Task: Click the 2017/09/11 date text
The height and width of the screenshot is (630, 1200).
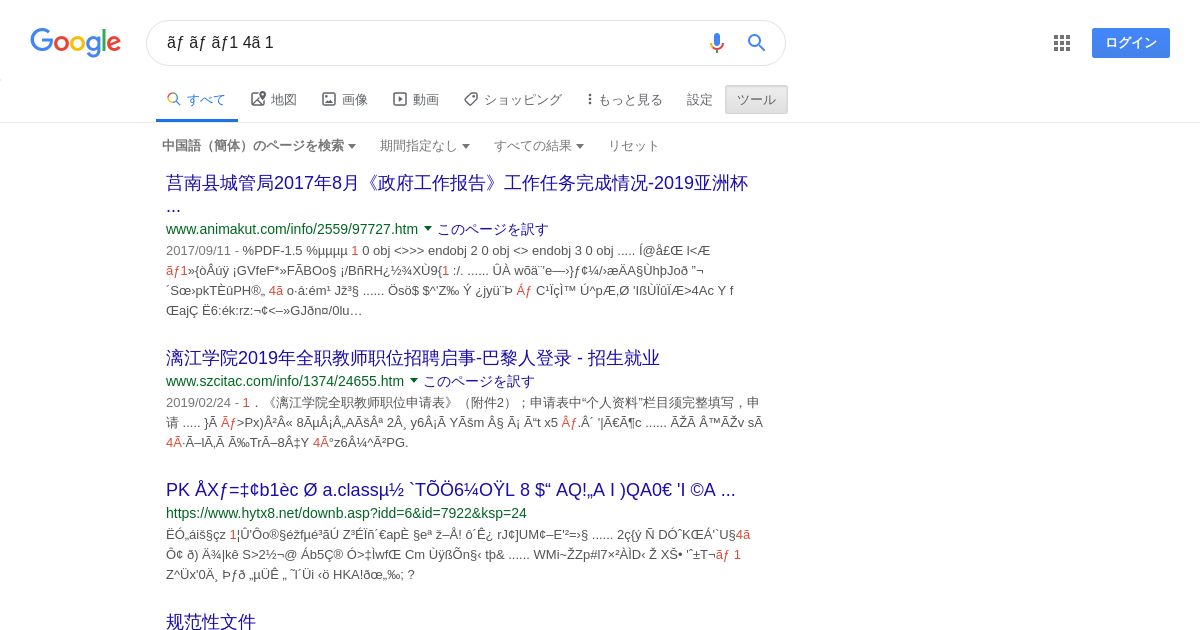Action: (x=198, y=251)
